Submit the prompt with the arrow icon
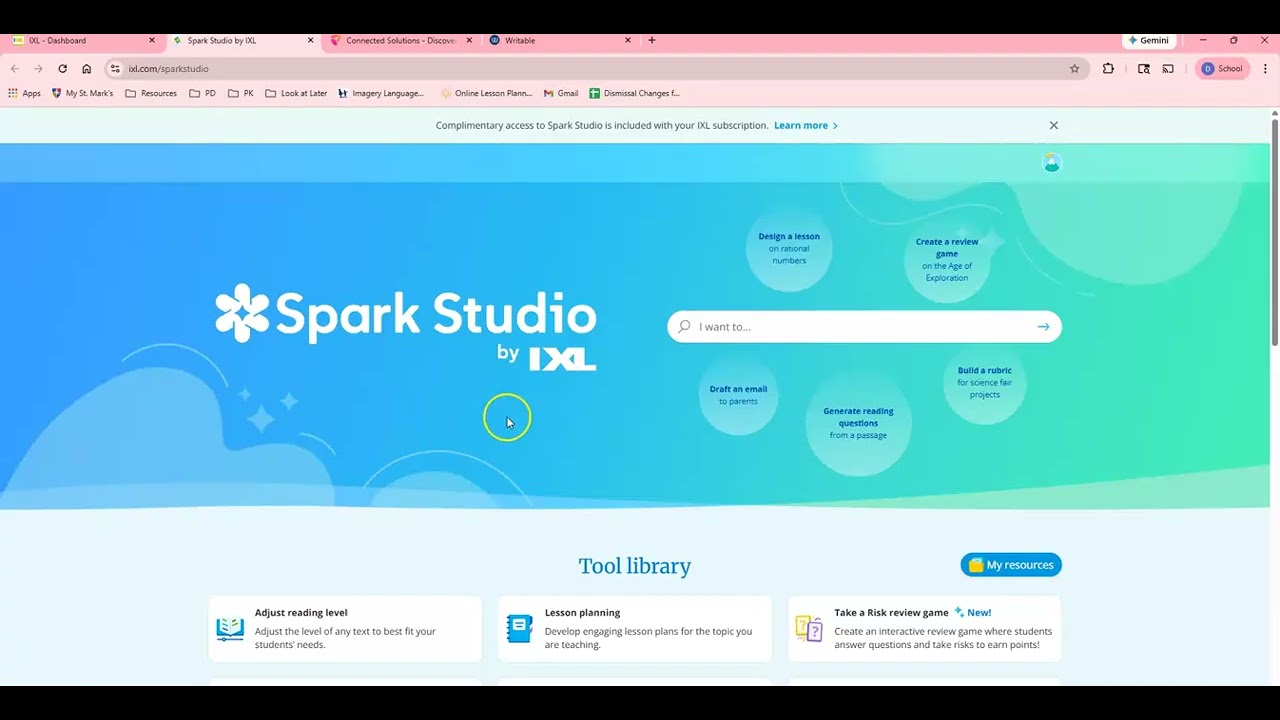Screen dimensions: 1280x720 (x=1043, y=327)
